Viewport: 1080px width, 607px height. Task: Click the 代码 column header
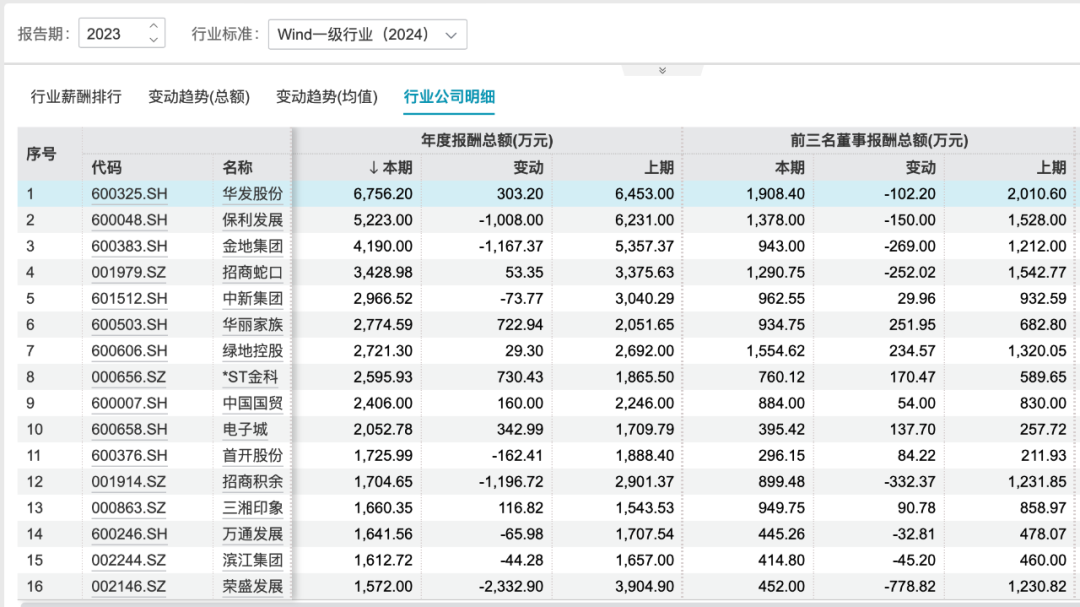click(106, 168)
